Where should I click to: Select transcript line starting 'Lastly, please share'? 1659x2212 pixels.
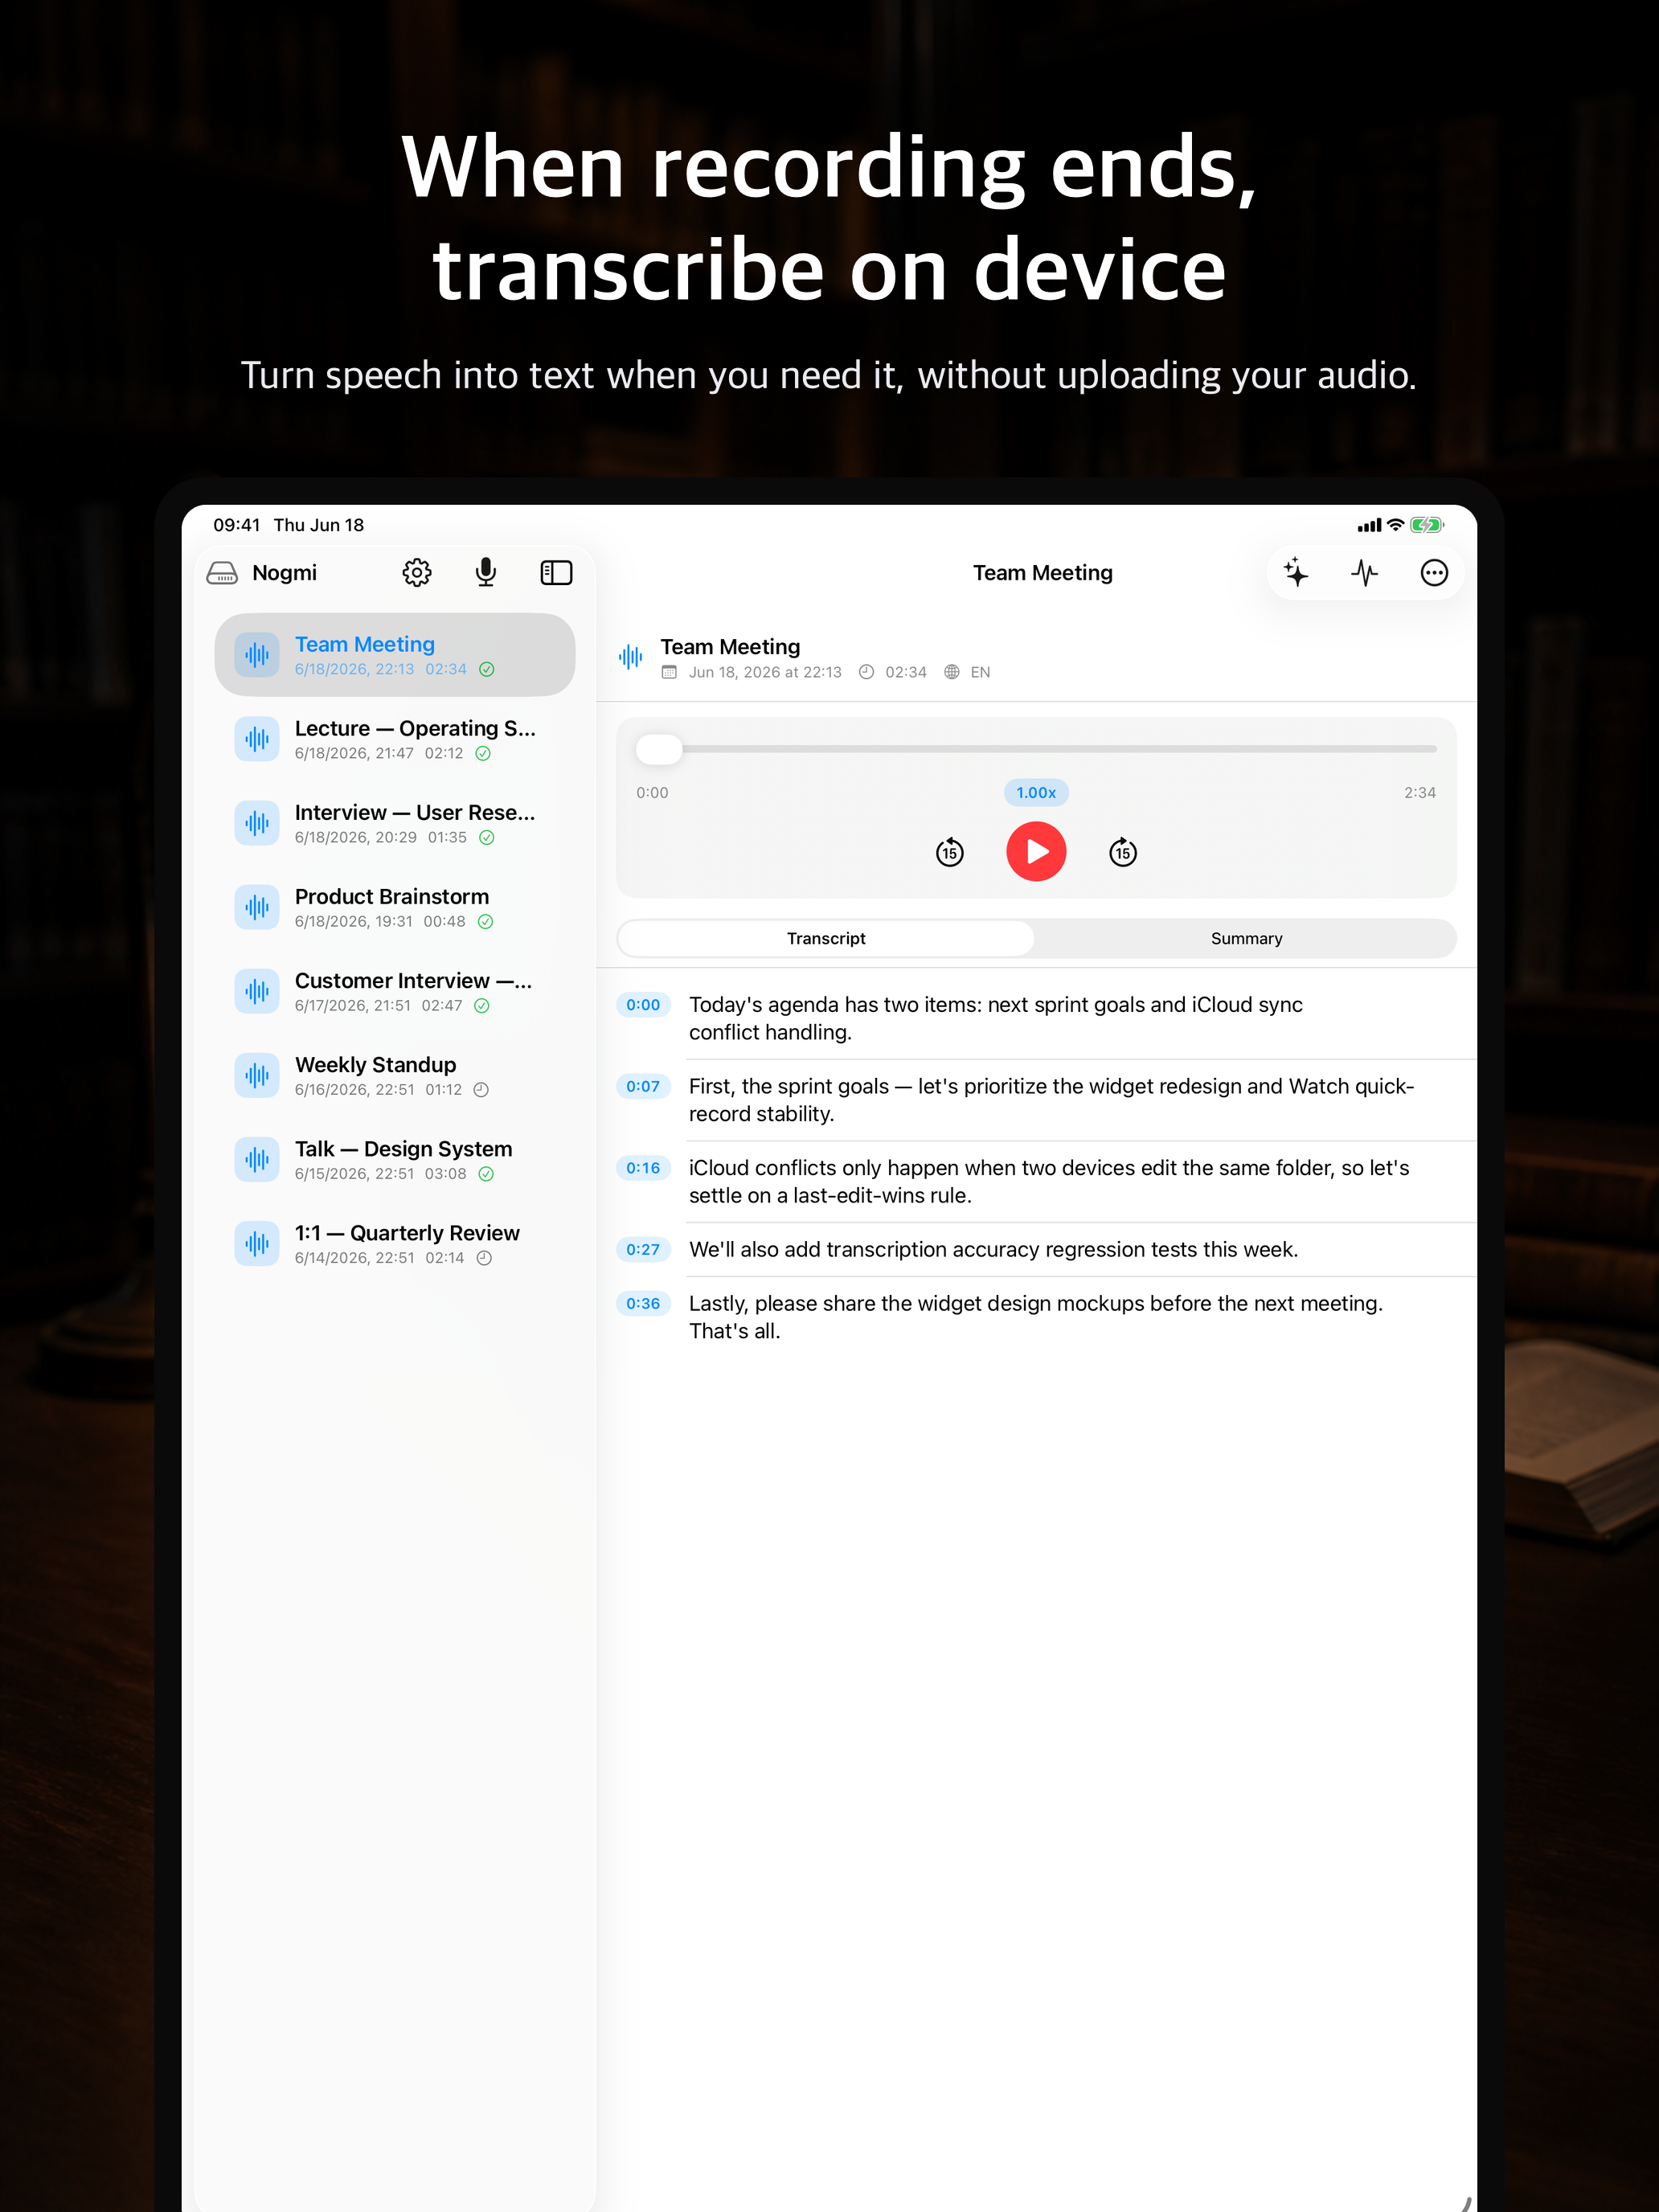pyautogui.click(x=1036, y=1317)
